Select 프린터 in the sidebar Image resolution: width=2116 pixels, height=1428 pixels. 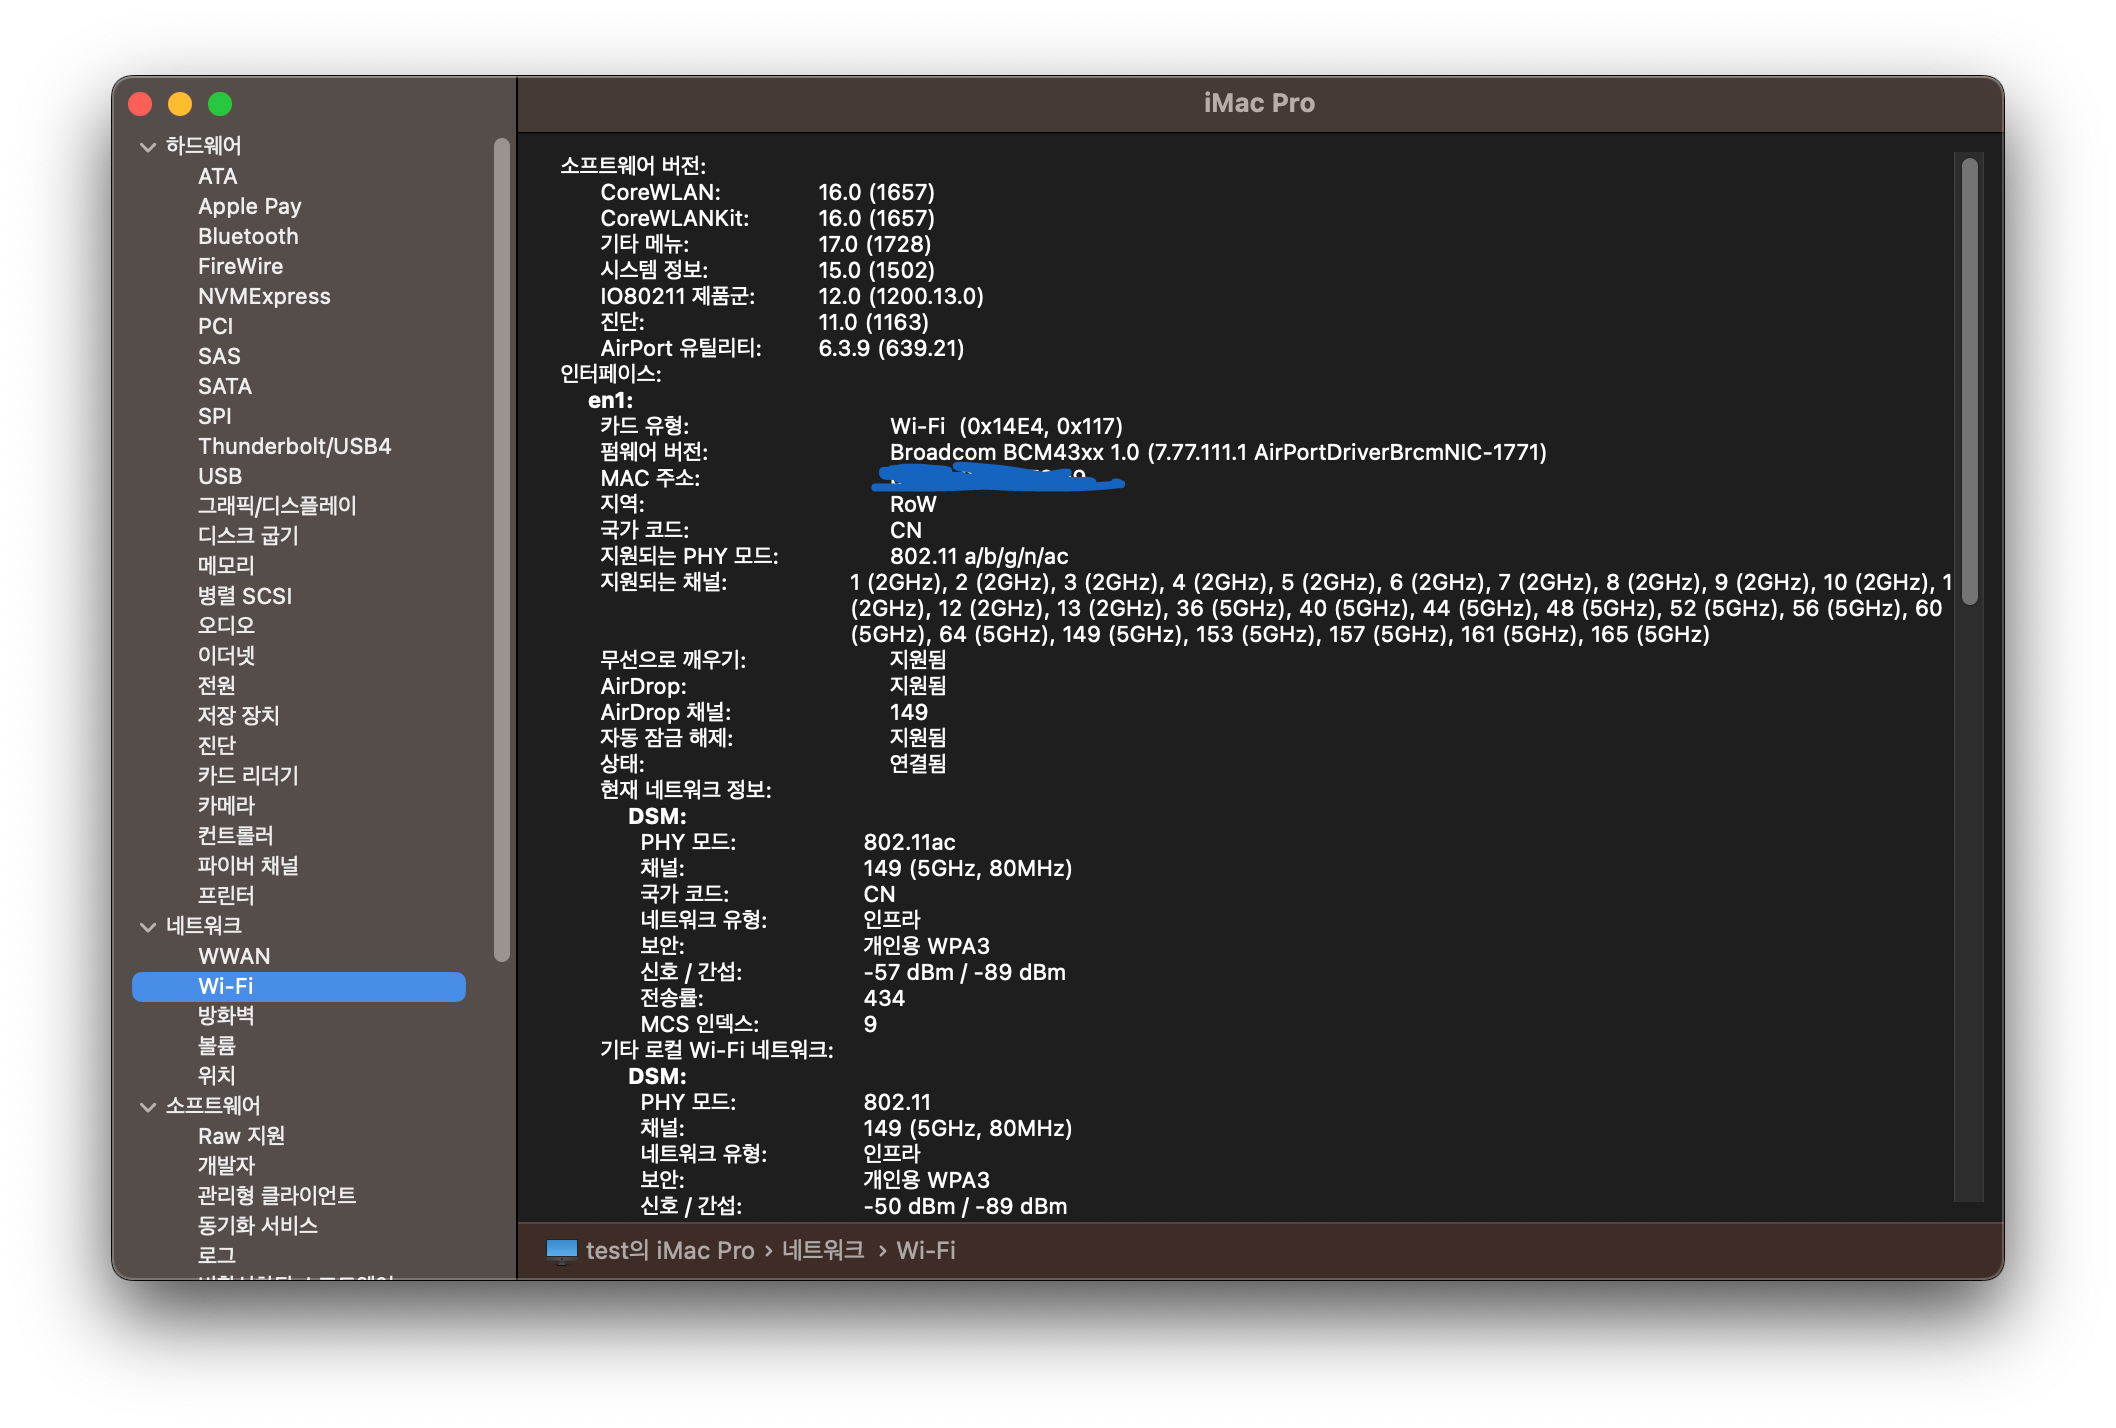[226, 896]
